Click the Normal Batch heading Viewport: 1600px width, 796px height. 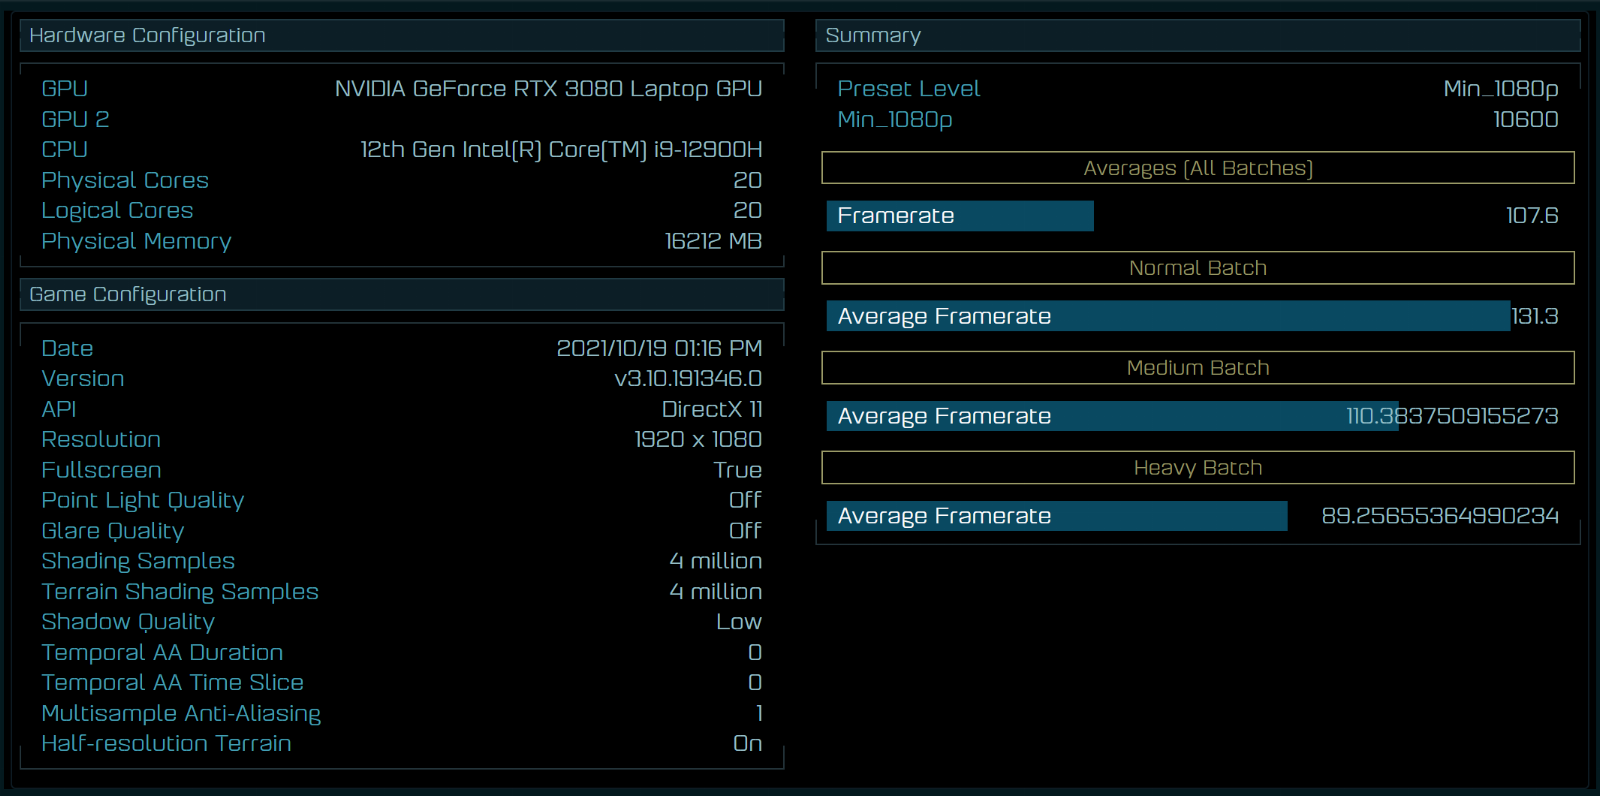1198,268
